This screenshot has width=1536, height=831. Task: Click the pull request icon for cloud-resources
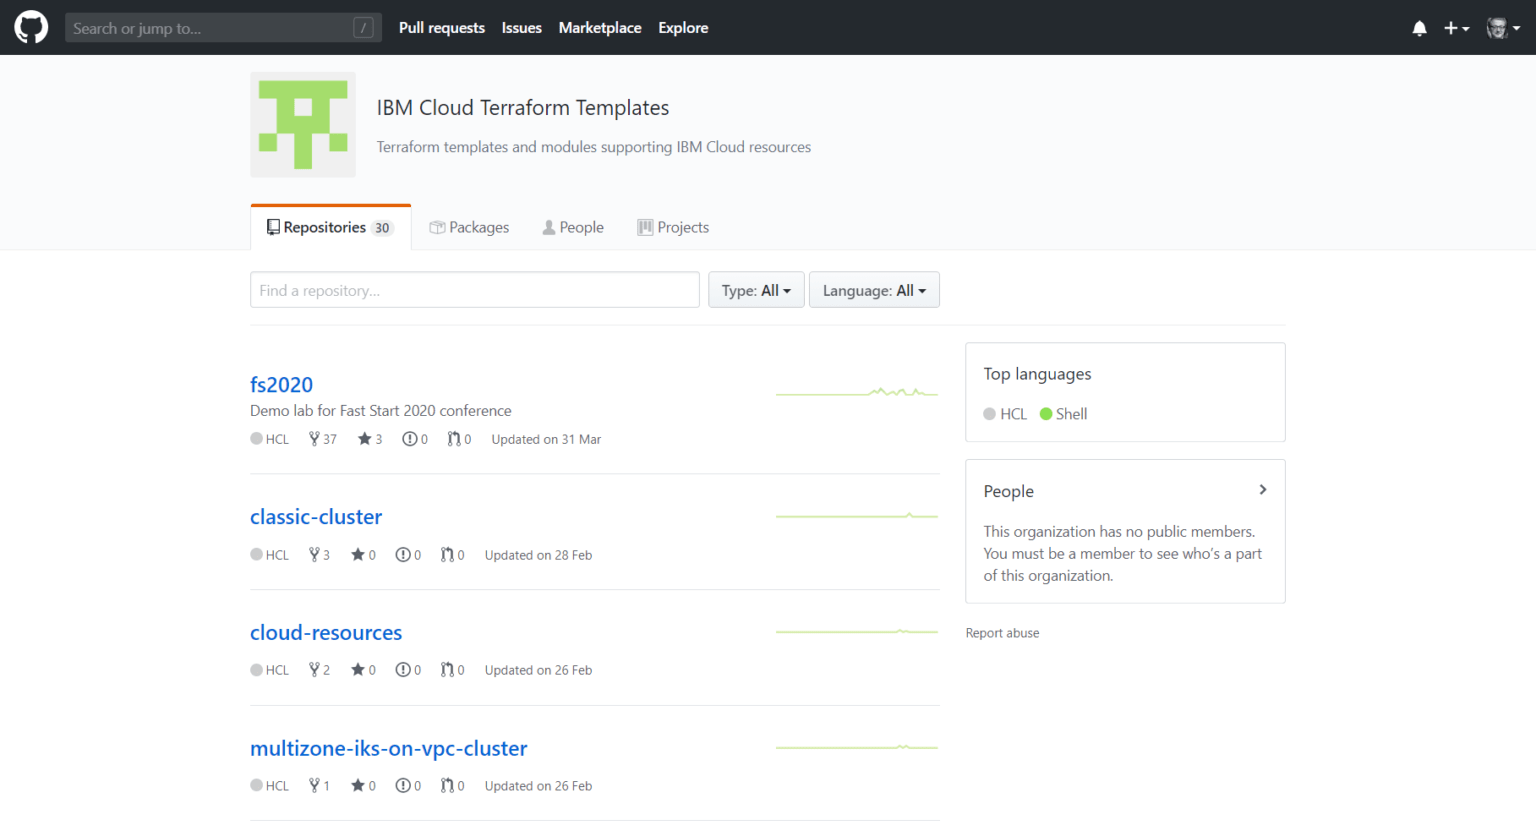(x=447, y=670)
